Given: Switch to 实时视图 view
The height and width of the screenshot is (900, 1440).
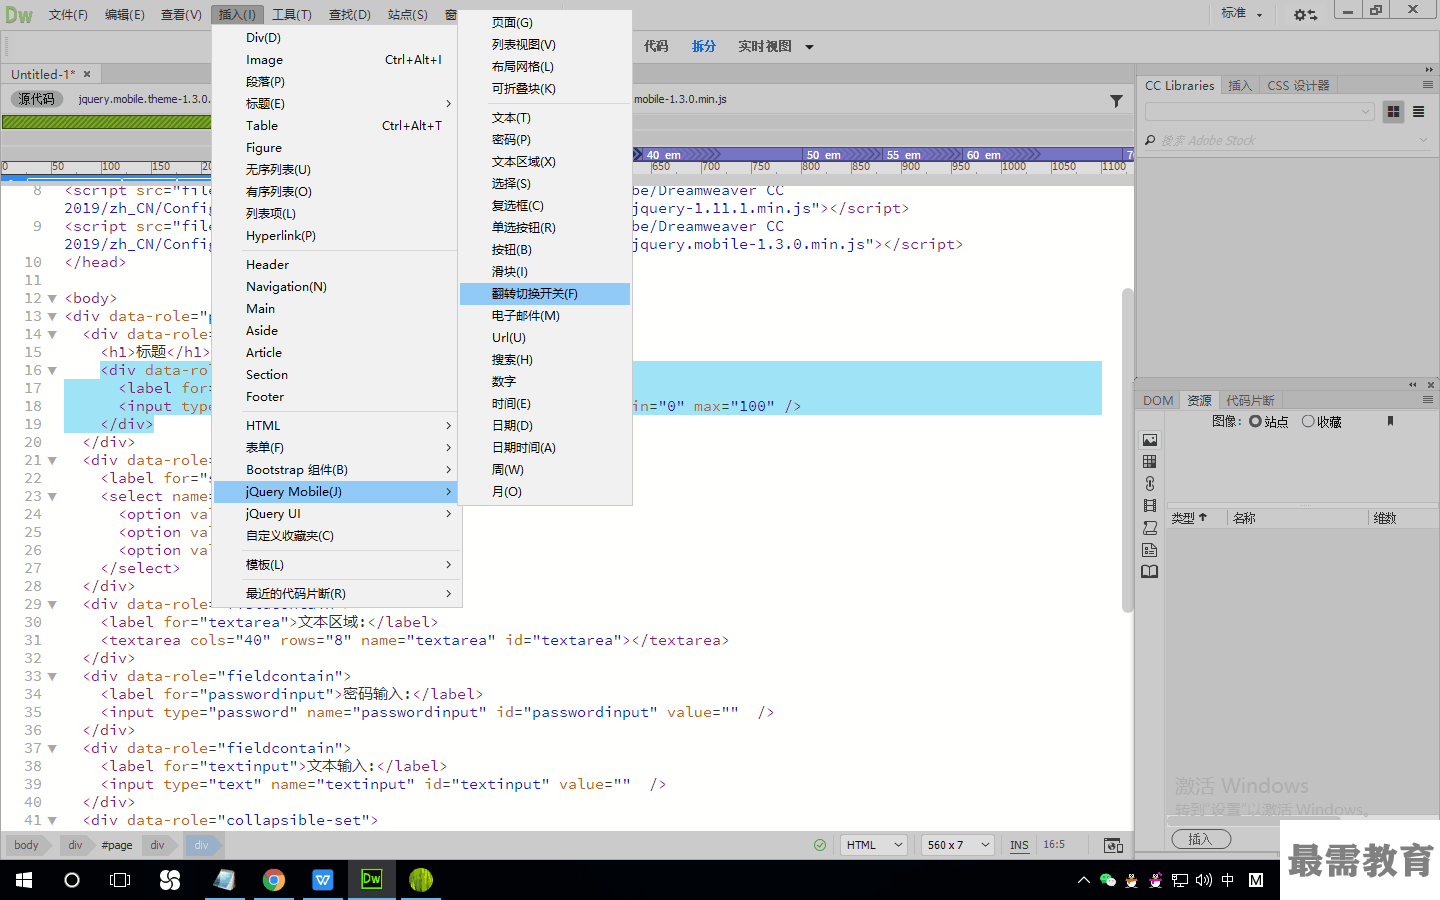Looking at the screenshot, I should (765, 46).
